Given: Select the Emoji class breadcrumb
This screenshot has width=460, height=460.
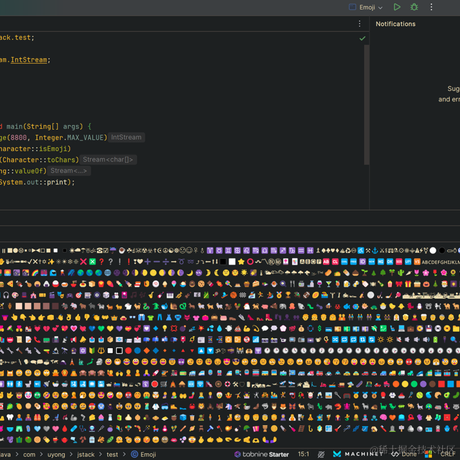Looking at the screenshot, I should tap(144, 454).
